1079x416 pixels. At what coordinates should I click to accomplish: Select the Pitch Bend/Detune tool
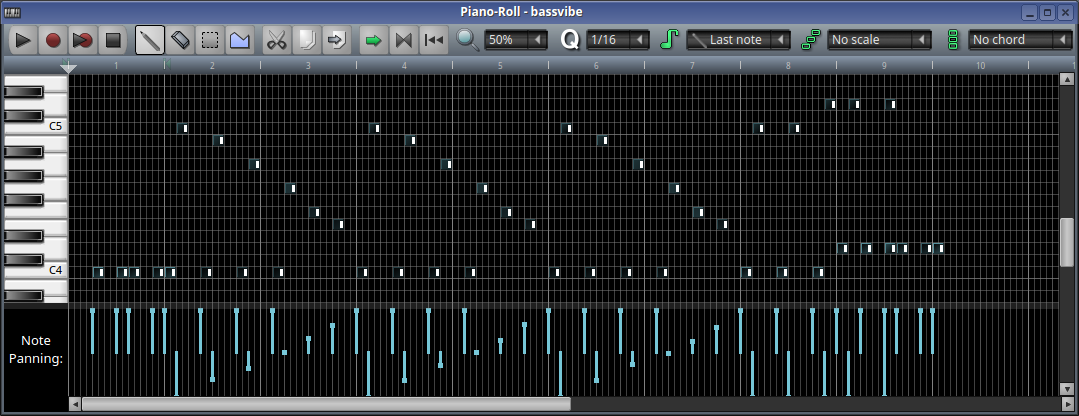240,40
